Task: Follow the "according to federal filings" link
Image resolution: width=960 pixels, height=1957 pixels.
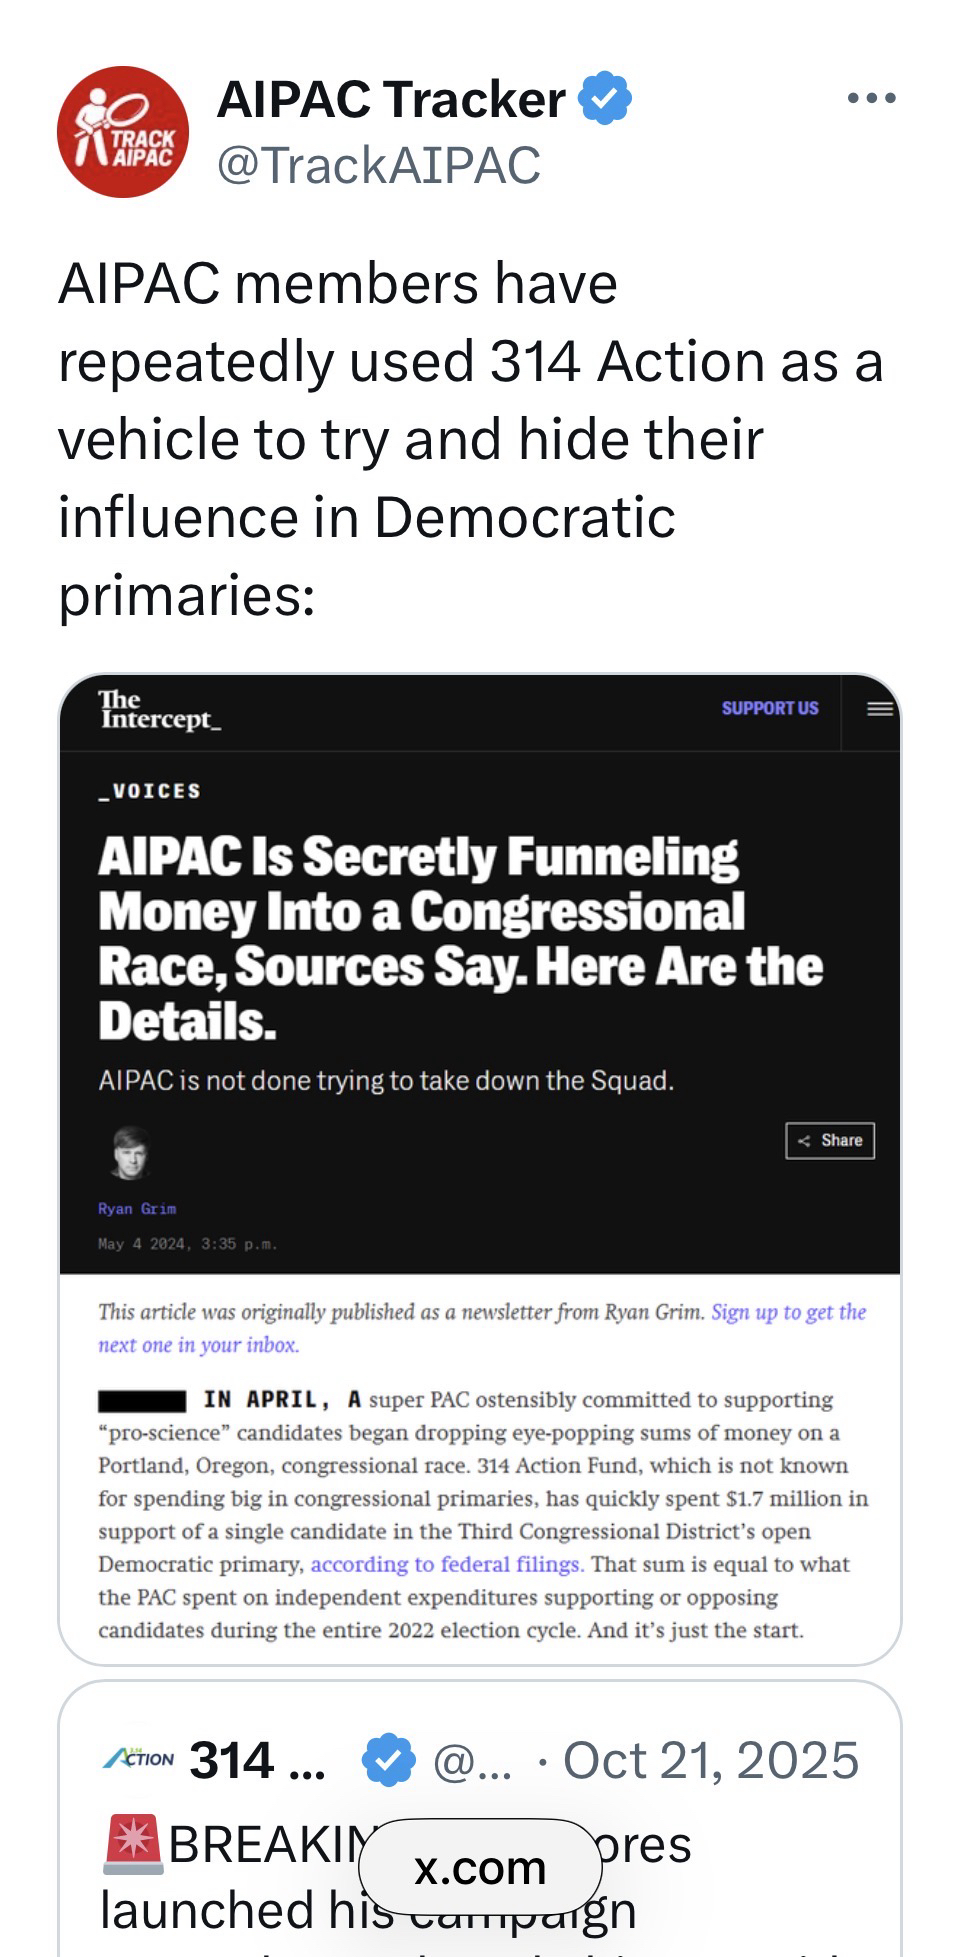Action: tap(447, 1564)
